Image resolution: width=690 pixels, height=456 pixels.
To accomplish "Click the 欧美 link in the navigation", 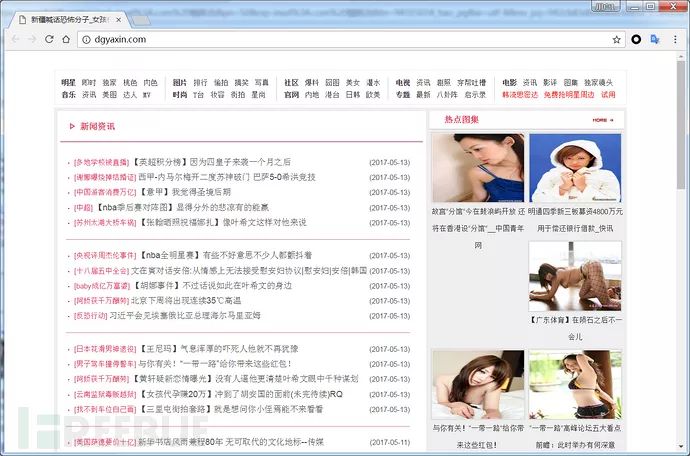I will [x=373, y=94].
